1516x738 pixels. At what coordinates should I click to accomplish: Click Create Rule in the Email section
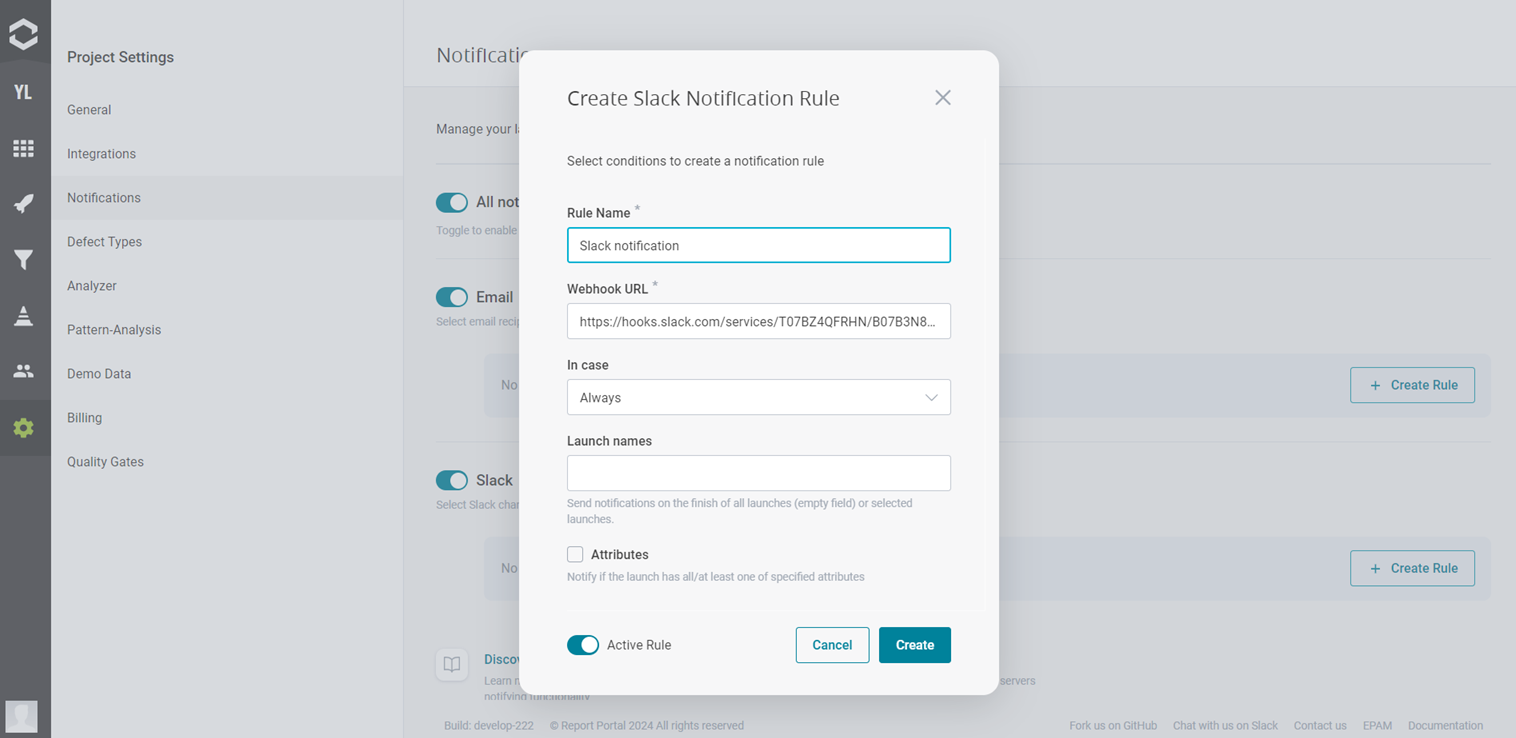pos(1412,385)
